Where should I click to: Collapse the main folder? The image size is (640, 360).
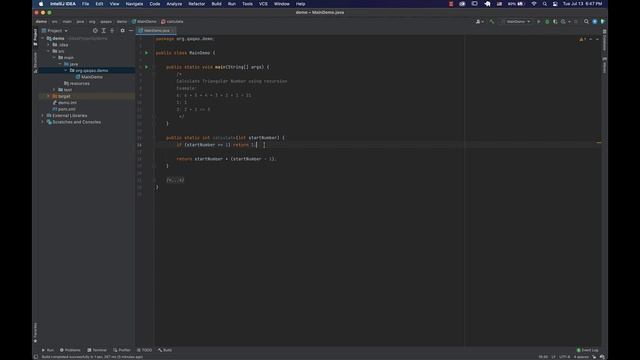coord(54,58)
